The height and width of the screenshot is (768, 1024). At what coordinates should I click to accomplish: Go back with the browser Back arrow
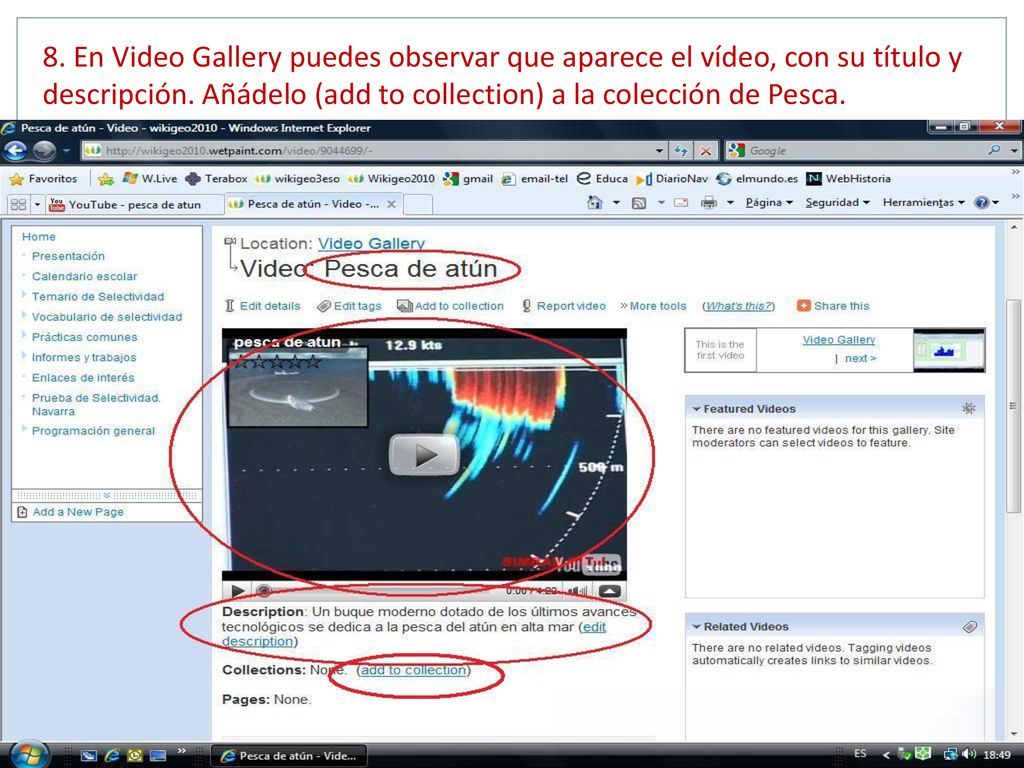tap(16, 151)
